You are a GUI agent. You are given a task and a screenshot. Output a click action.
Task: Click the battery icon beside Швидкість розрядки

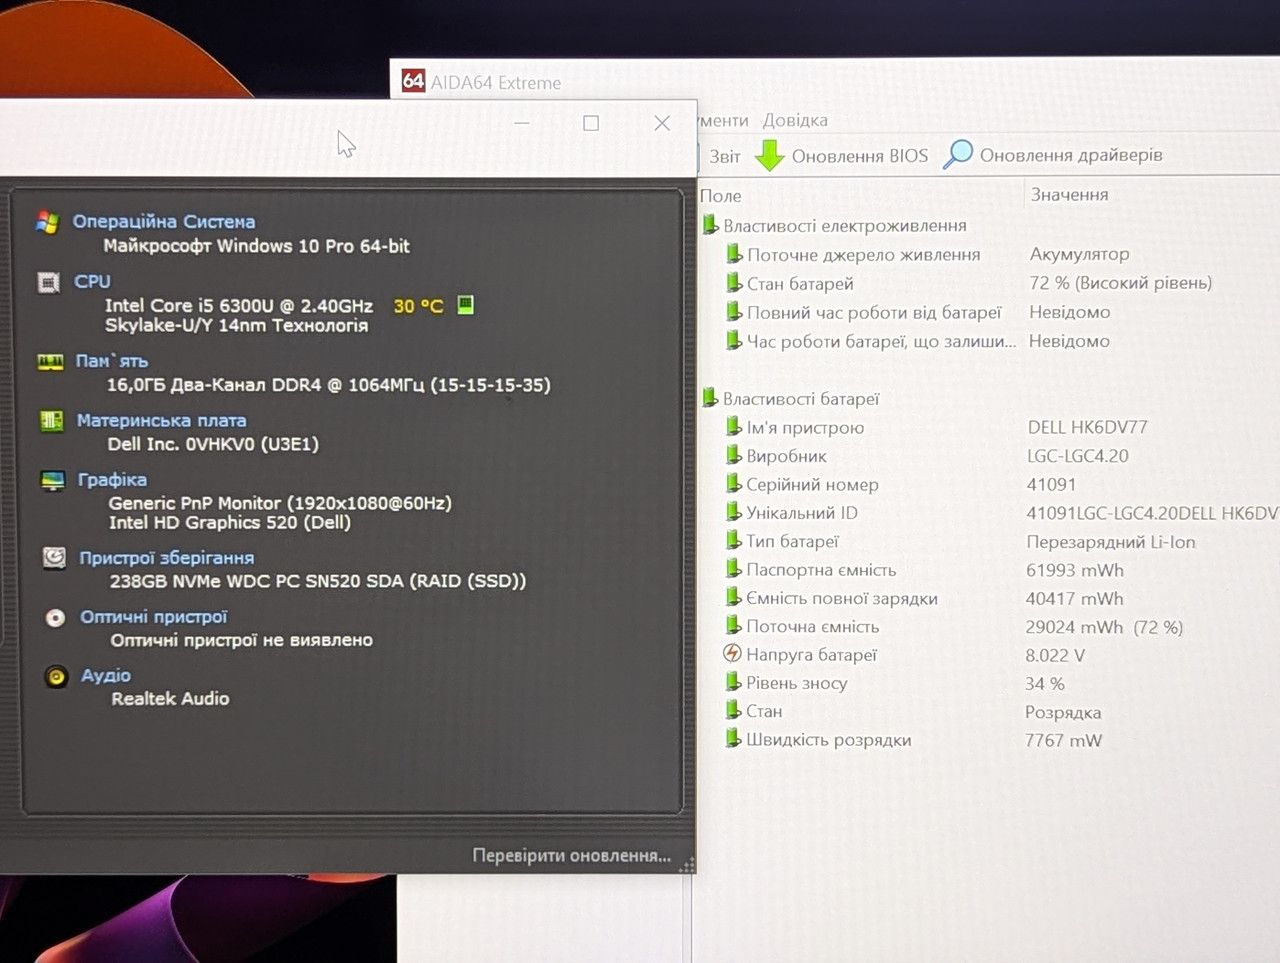pyautogui.click(x=733, y=739)
